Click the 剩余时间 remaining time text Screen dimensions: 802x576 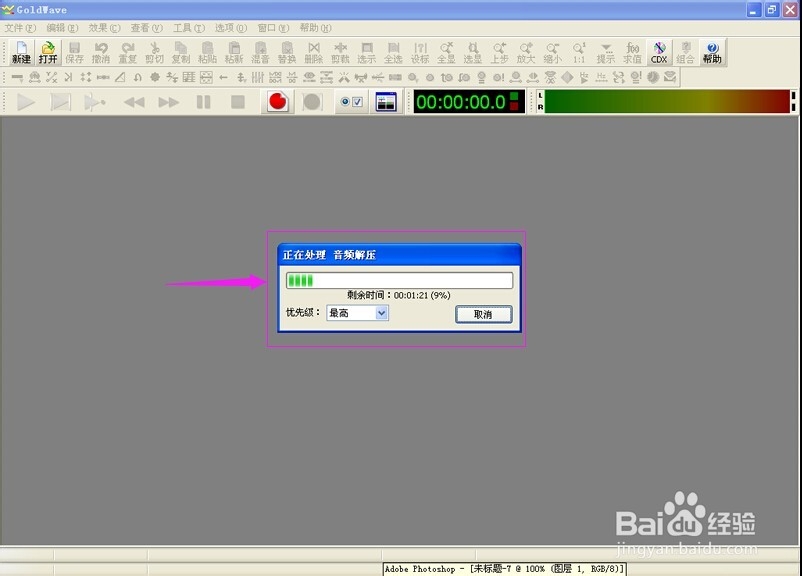399,295
